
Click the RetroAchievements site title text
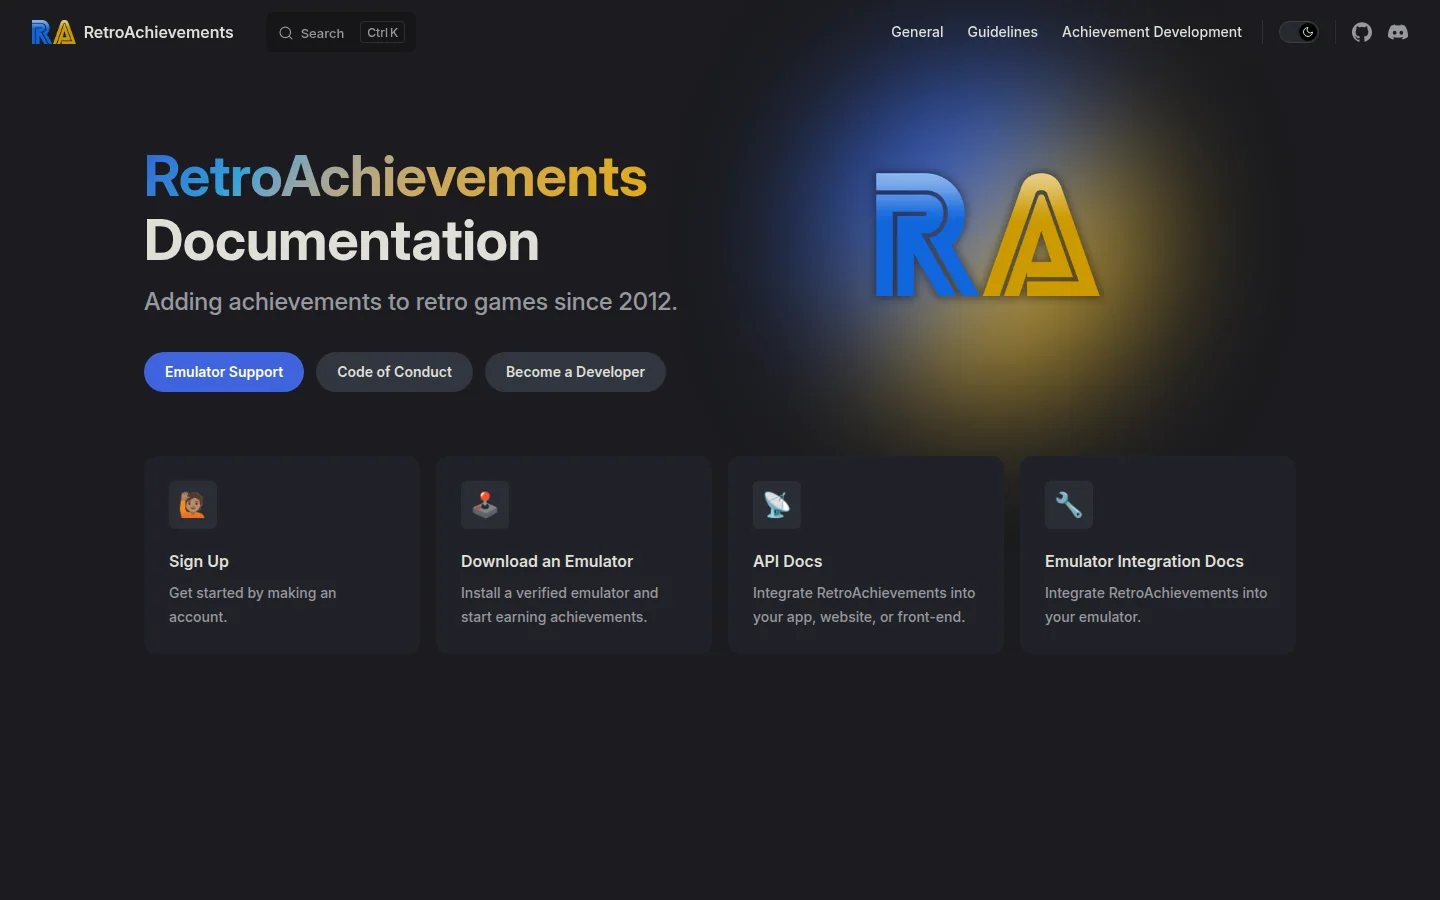[x=158, y=32]
